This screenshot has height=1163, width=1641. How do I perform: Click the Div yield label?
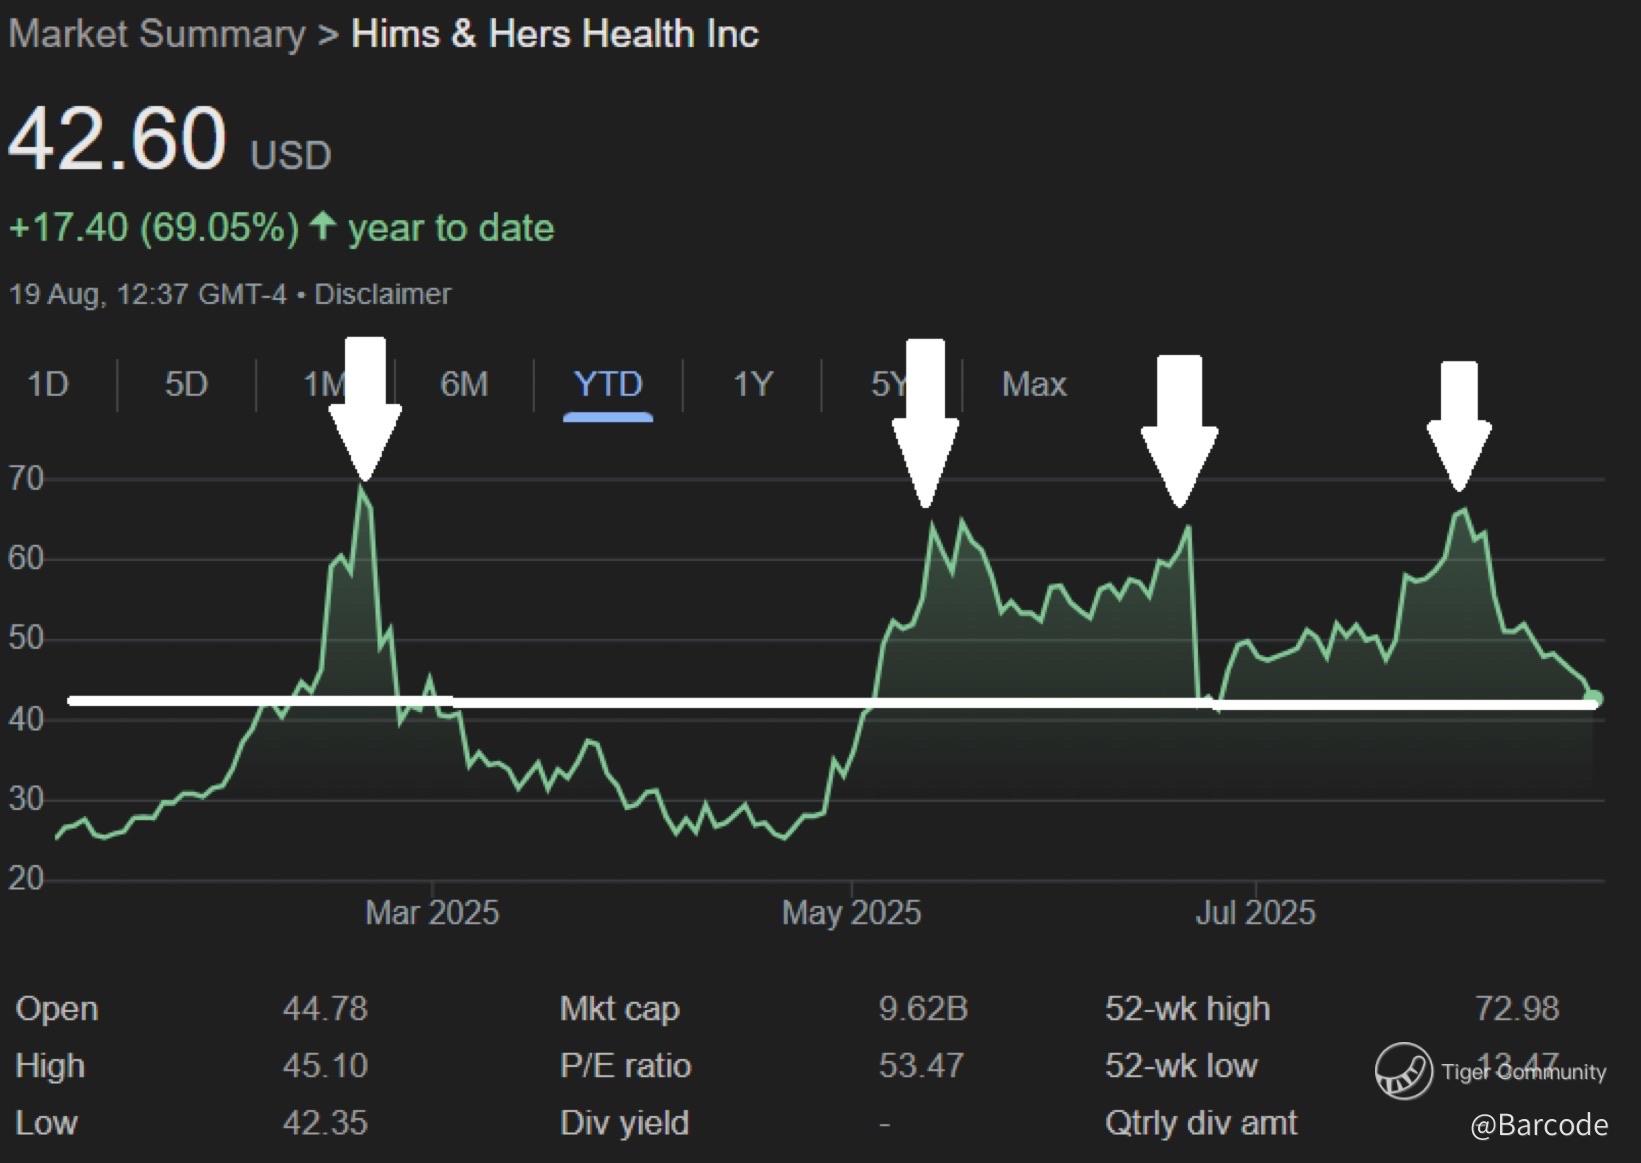pos(625,1122)
